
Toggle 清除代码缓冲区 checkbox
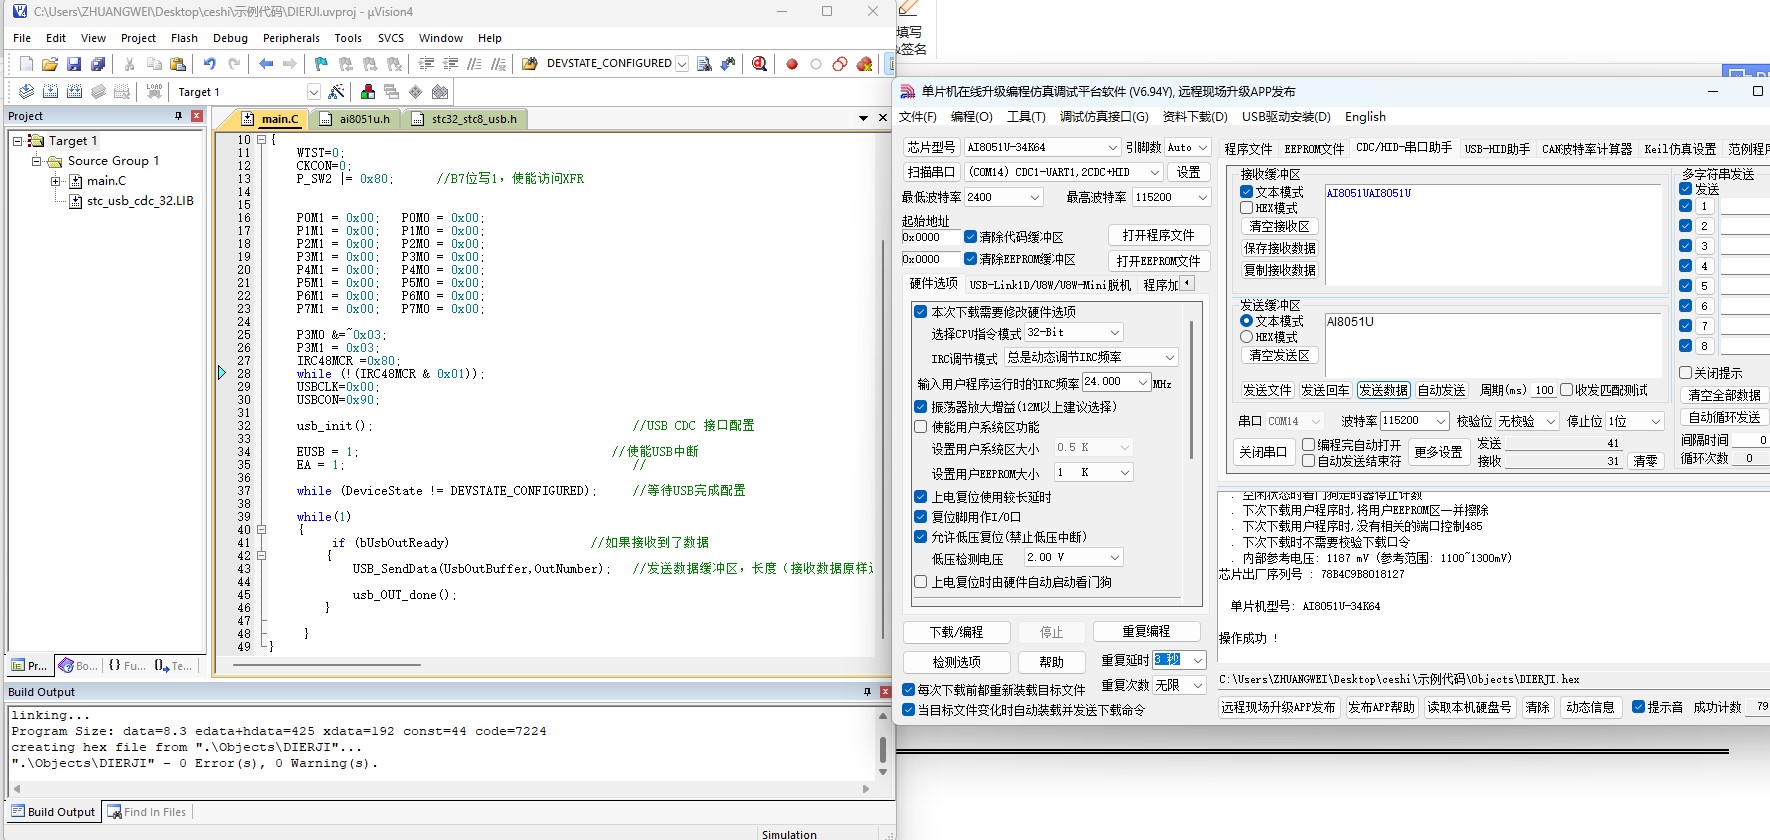(970, 237)
